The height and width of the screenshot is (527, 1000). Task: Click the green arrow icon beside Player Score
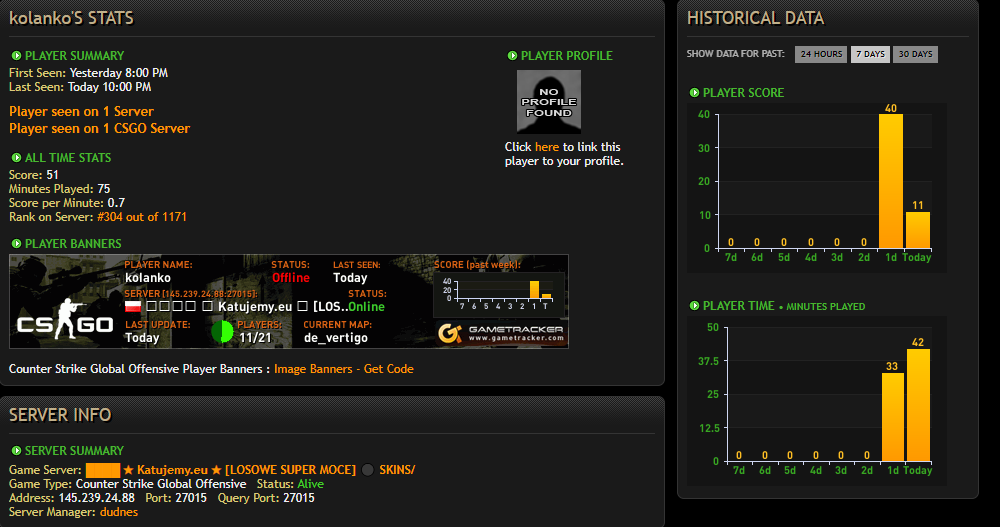pyautogui.click(x=695, y=93)
